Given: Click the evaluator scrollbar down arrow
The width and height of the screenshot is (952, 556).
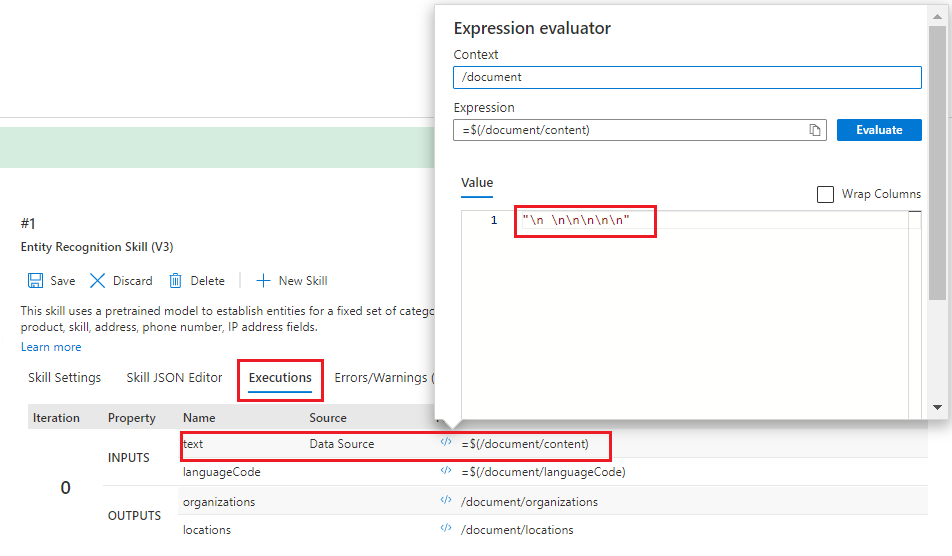Looking at the screenshot, I should [x=937, y=407].
